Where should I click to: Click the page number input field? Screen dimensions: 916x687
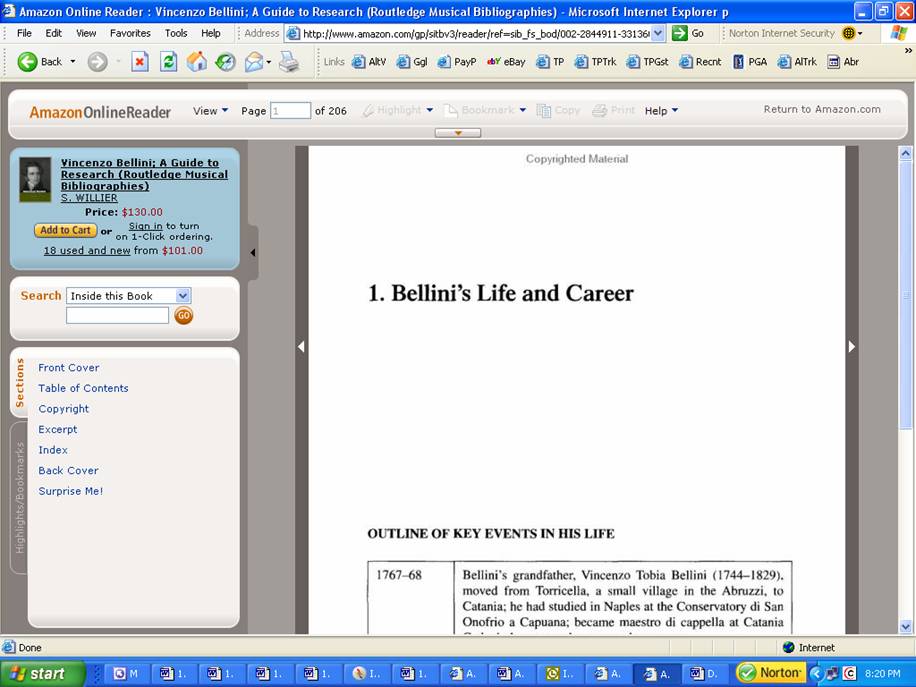pyautogui.click(x=290, y=111)
